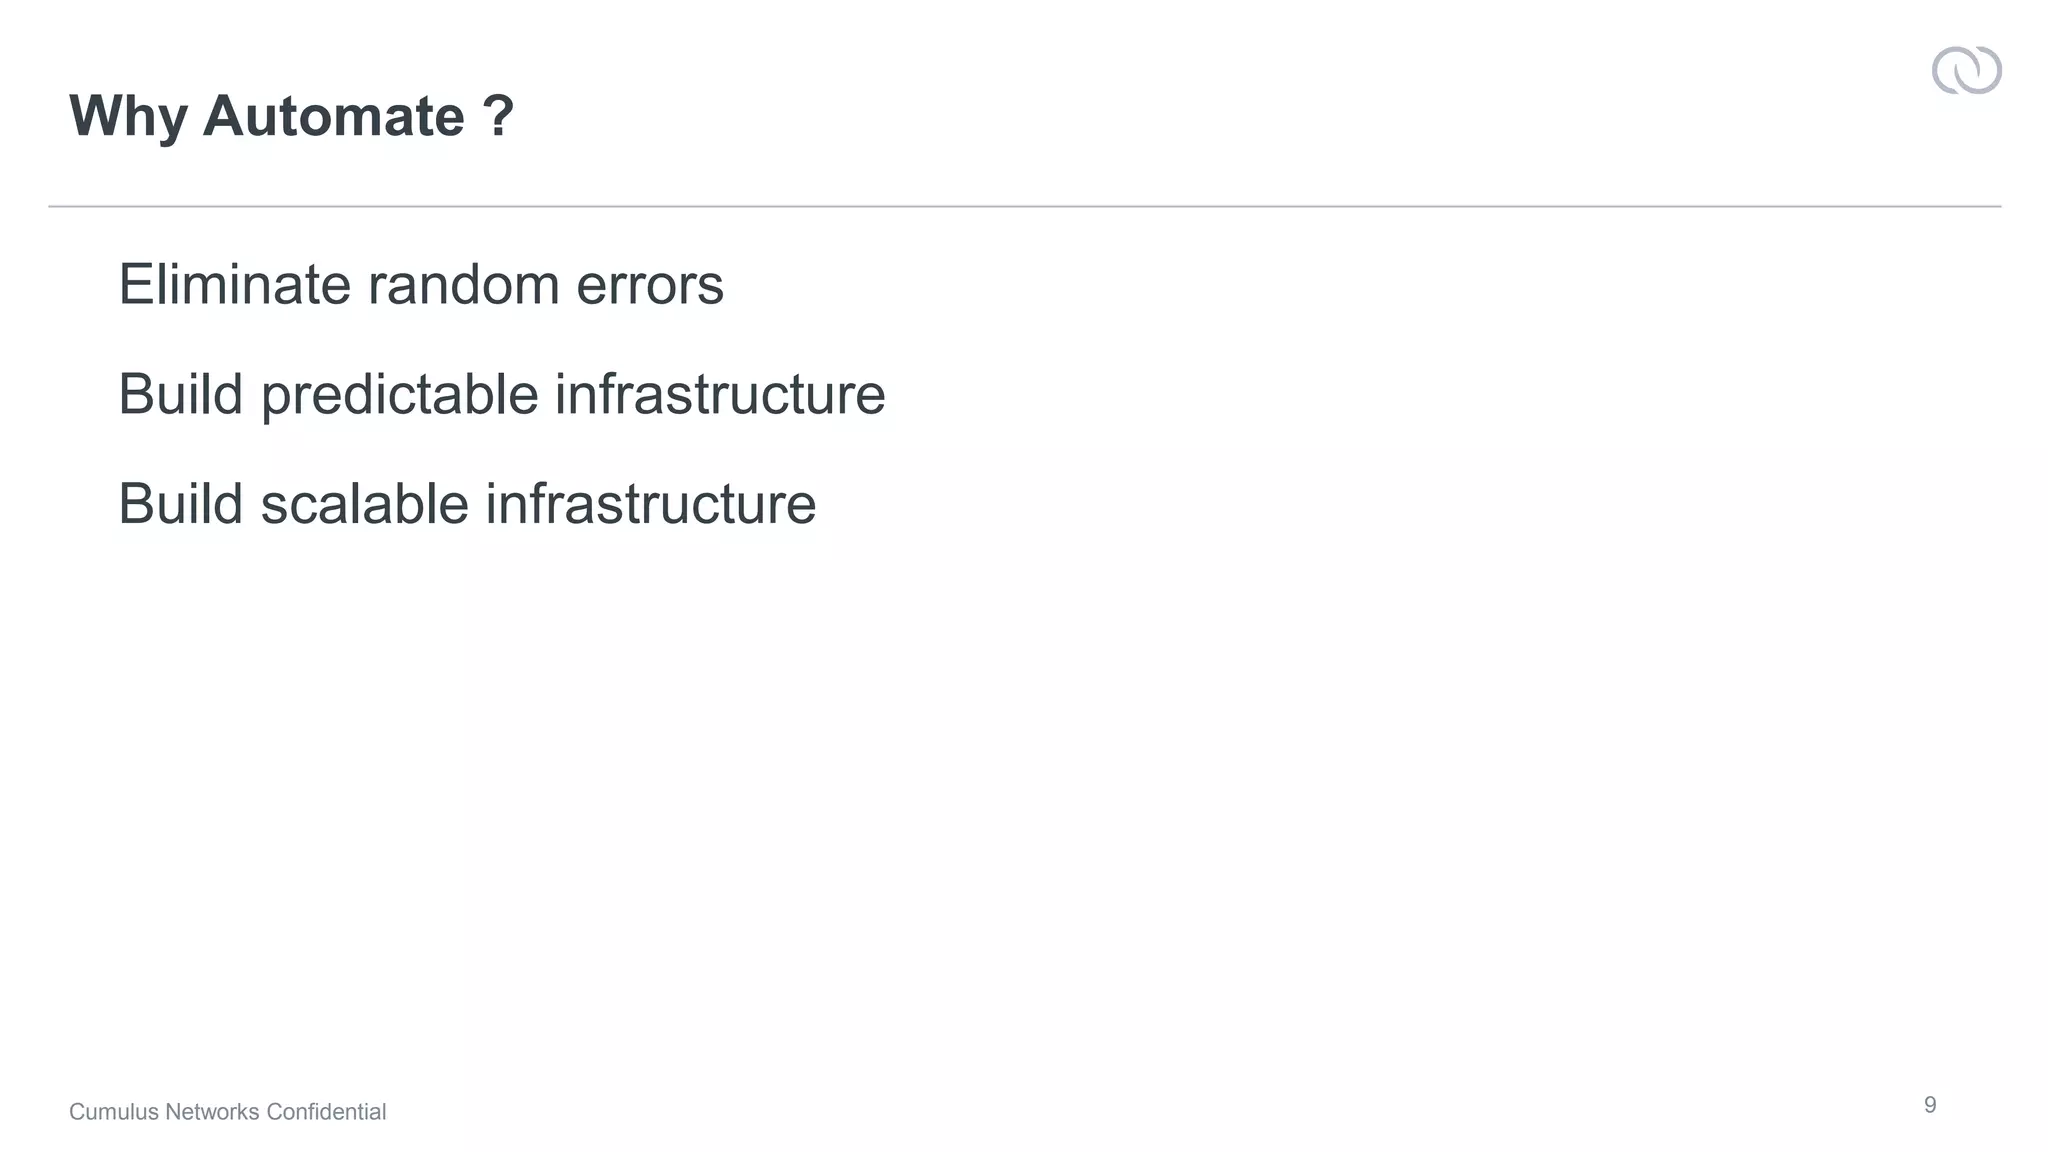Viewport: 2048px width, 1152px height.
Task: Click the question mark in the title
Action: point(498,116)
